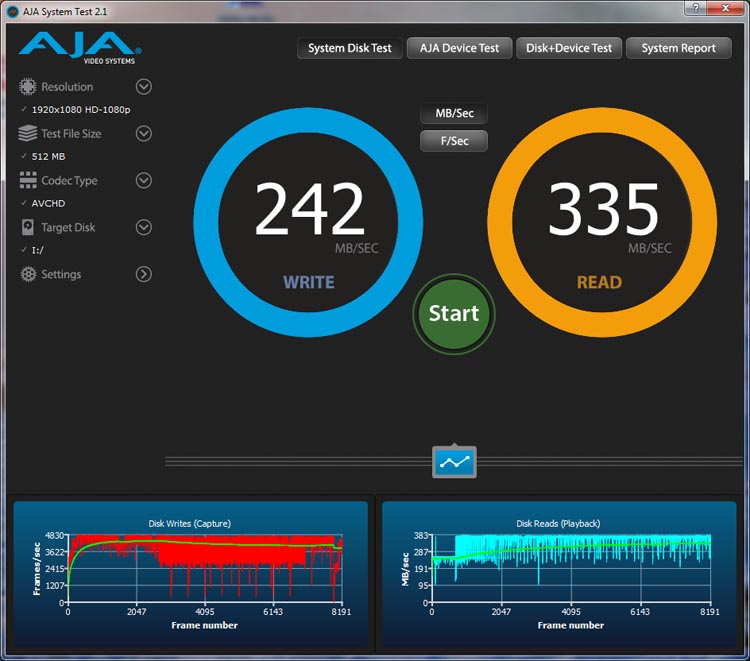Start the disk test
Screen dimensions: 750x661
tap(454, 314)
